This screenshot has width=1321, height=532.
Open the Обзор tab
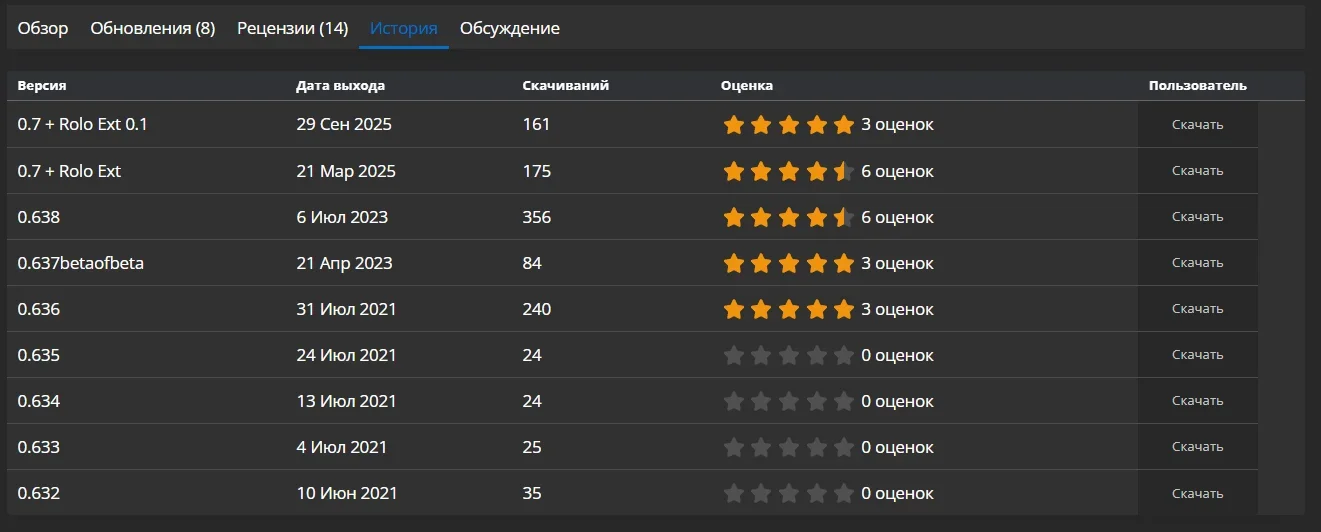43,28
